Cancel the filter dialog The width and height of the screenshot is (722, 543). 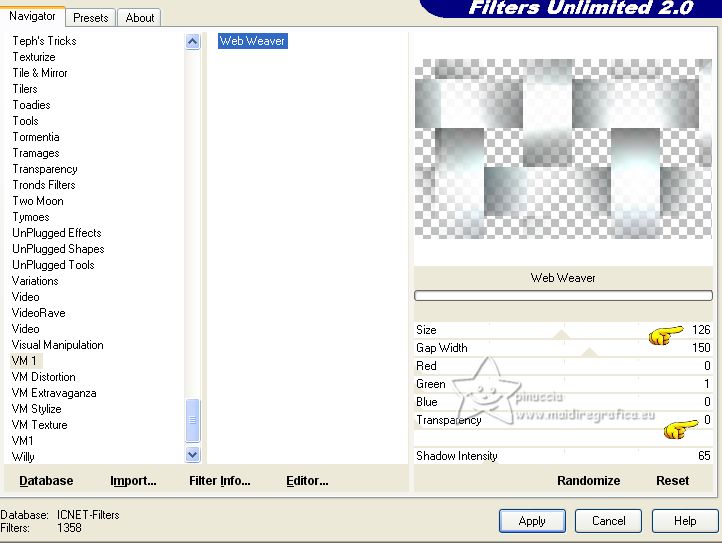[x=608, y=521]
